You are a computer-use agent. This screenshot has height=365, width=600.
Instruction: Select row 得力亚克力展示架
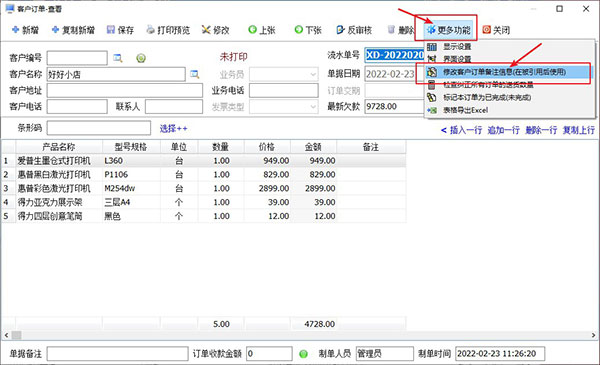coord(204,202)
